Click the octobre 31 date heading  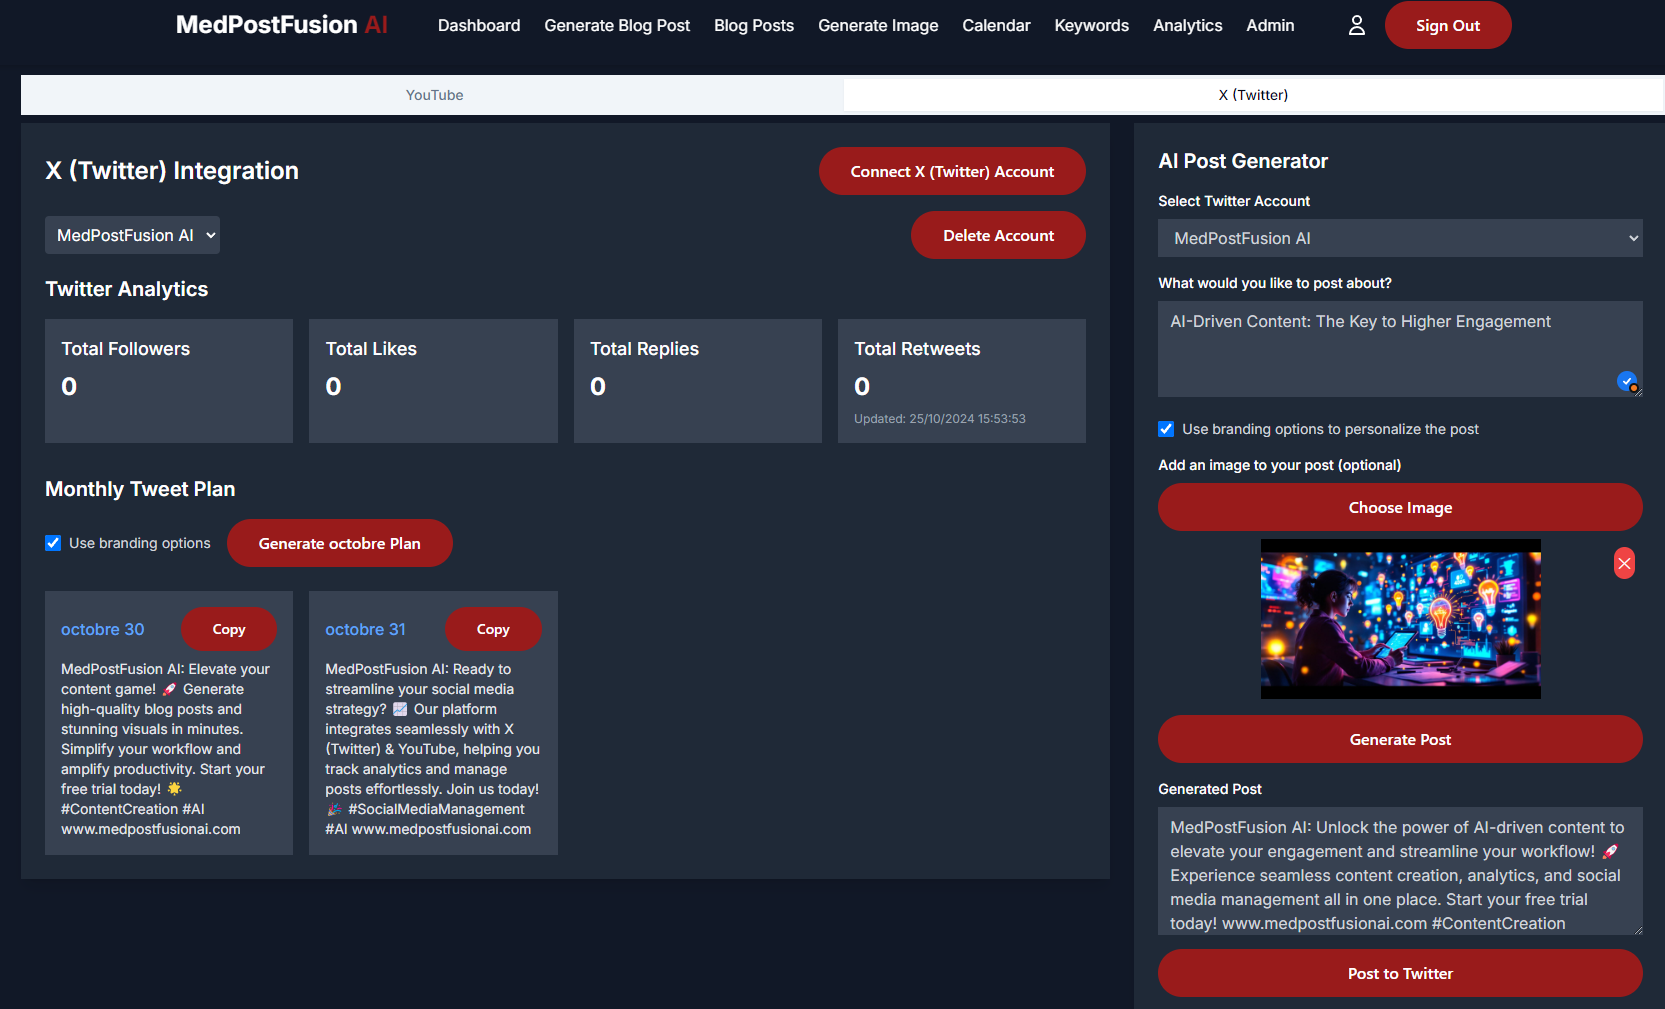point(365,629)
